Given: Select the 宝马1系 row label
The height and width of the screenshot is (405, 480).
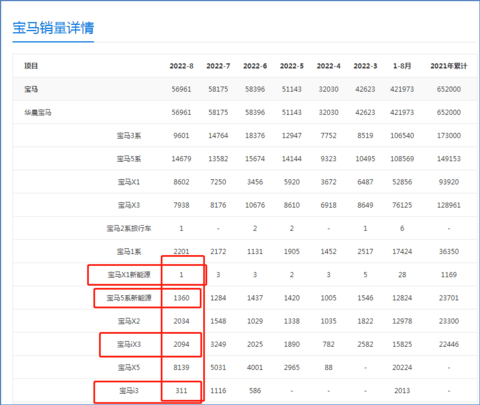Looking at the screenshot, I should click(129, 251).
